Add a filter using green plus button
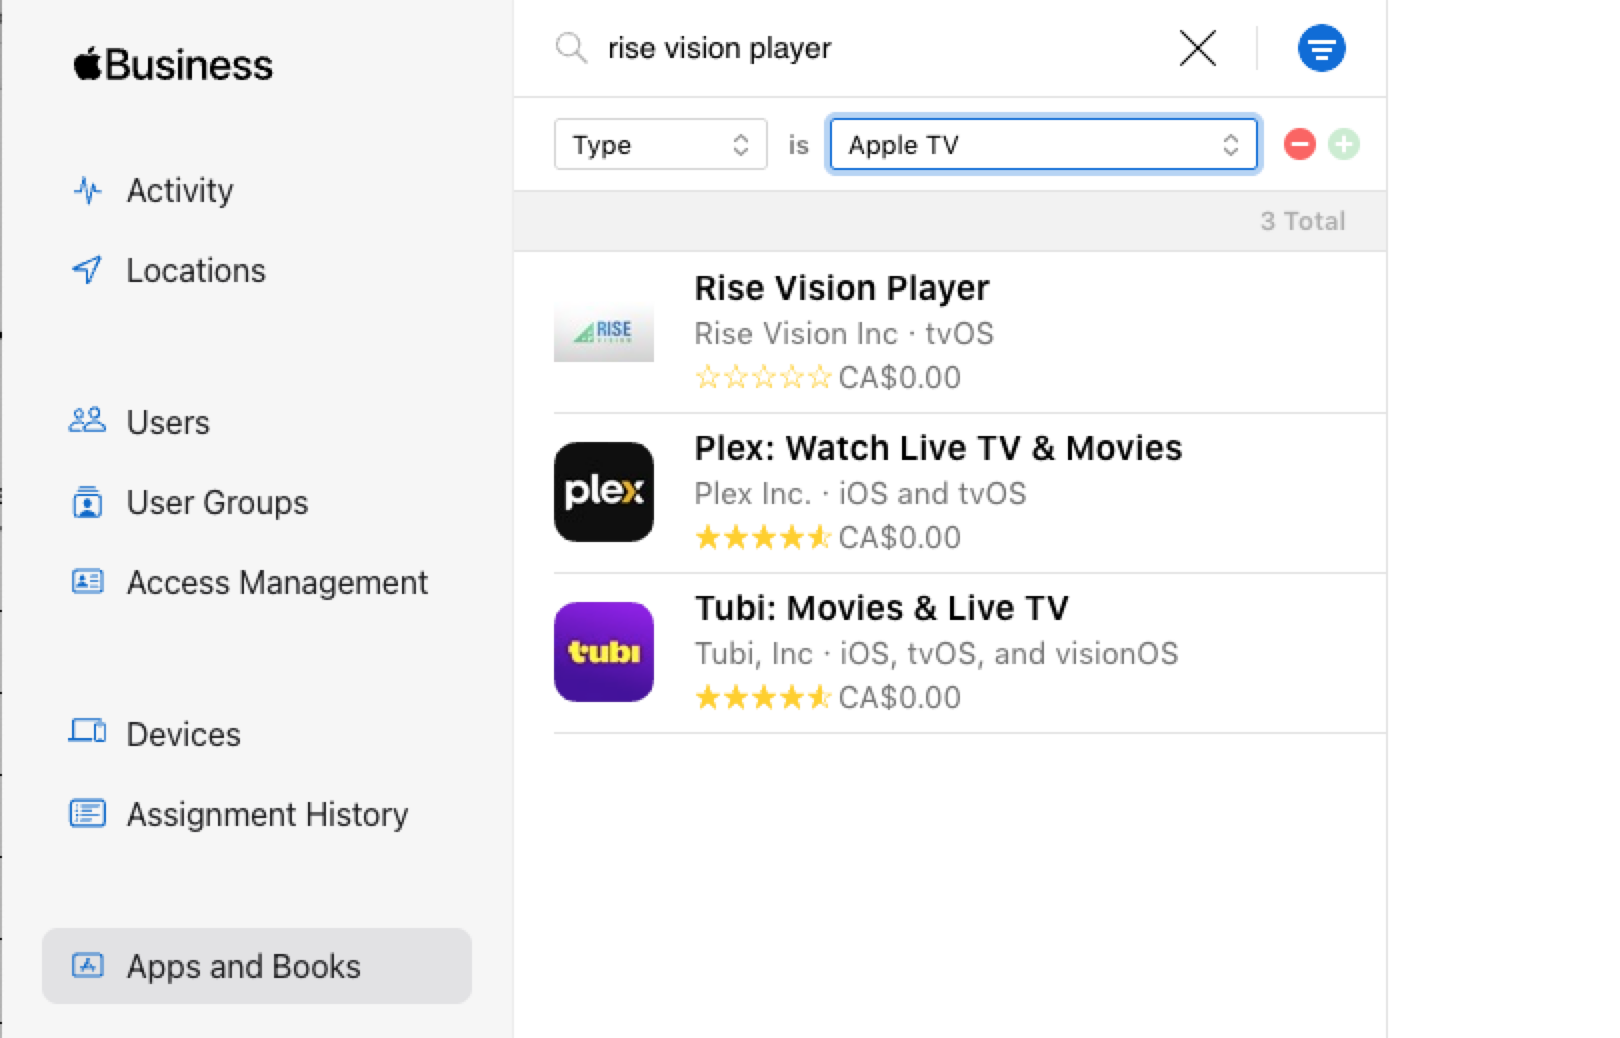Viewport: 1620px width, 1038px height. coord(1344,145)
